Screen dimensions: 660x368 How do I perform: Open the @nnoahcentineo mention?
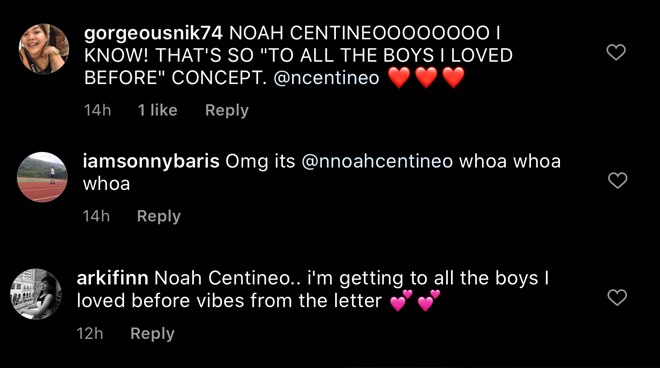[x=377, y=162]
